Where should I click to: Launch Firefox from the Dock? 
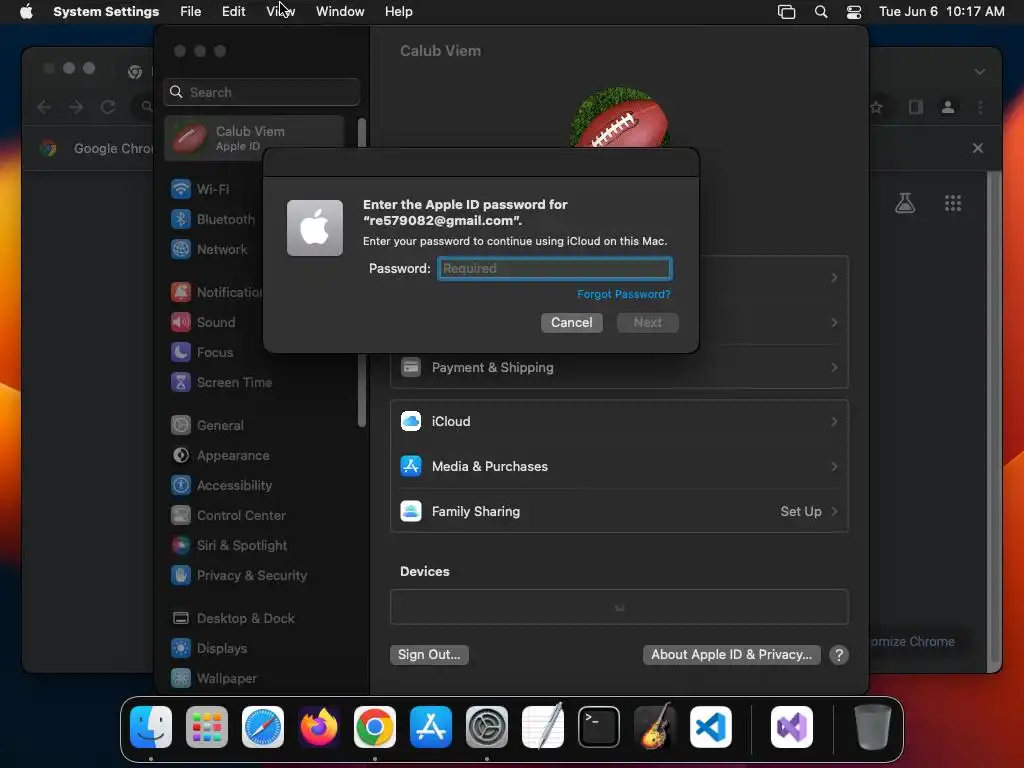[319, 728]
